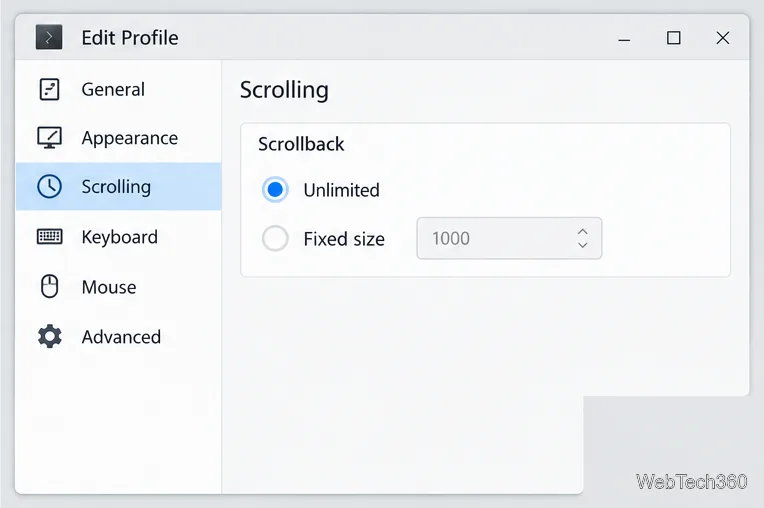Screen dimensions: 764x508
Task: Show the Advanced settings section
Action: pyautogui.click(x=119, y=337)
